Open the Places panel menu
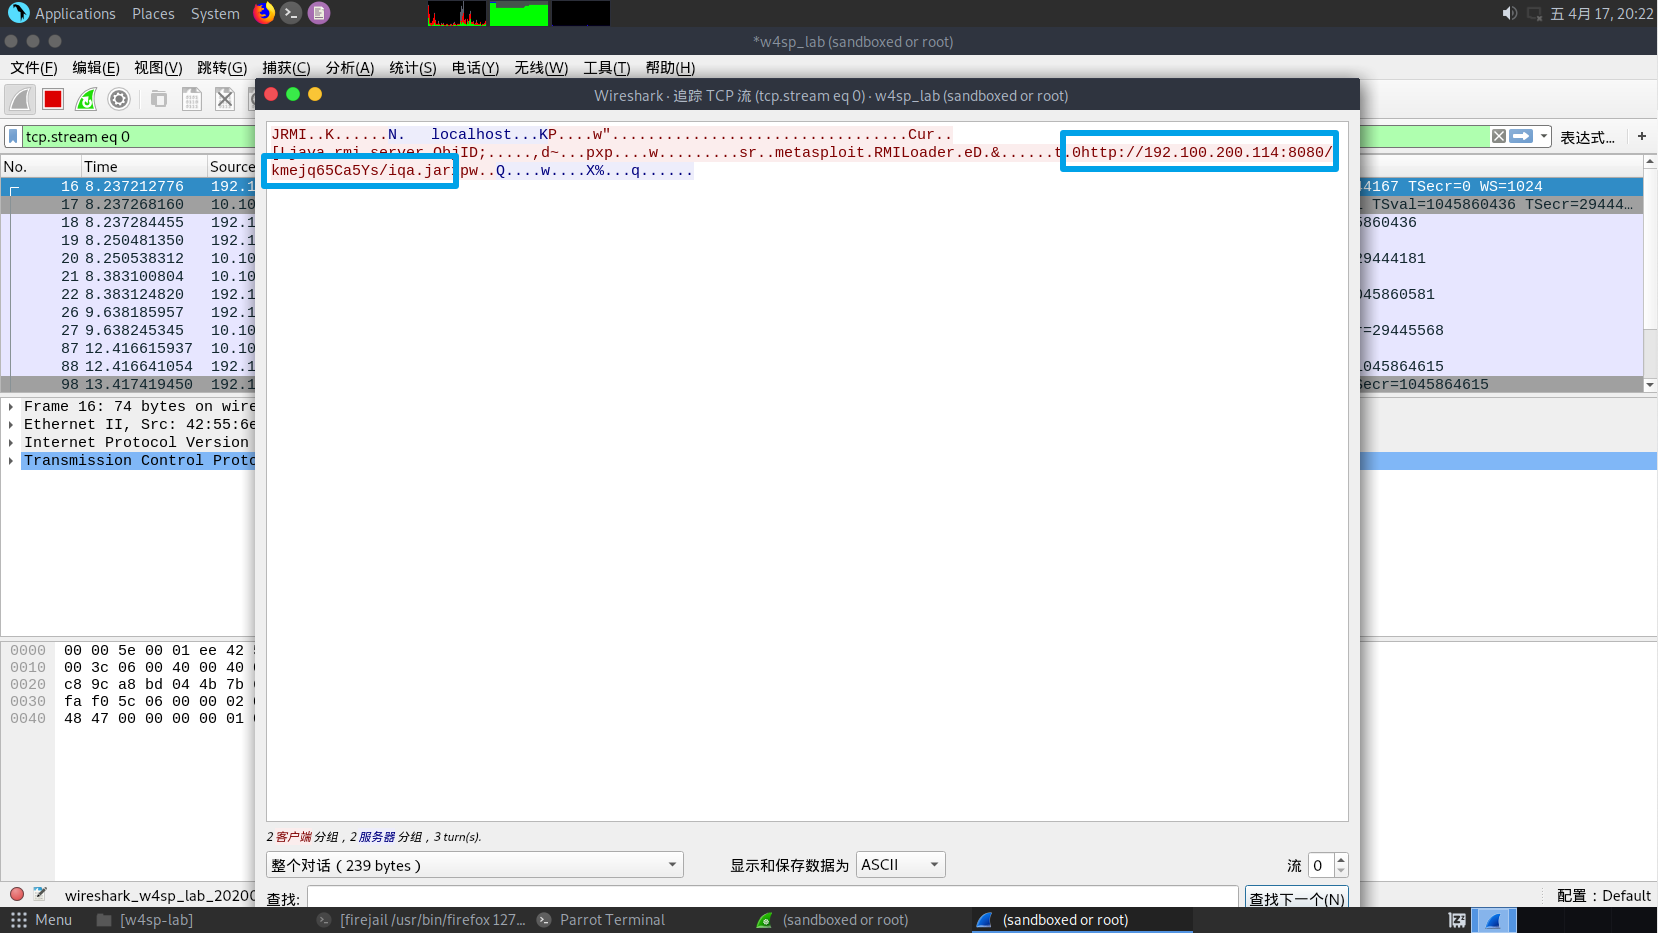The width and height of the screenshot is (1658, 933). coord(153,14)
